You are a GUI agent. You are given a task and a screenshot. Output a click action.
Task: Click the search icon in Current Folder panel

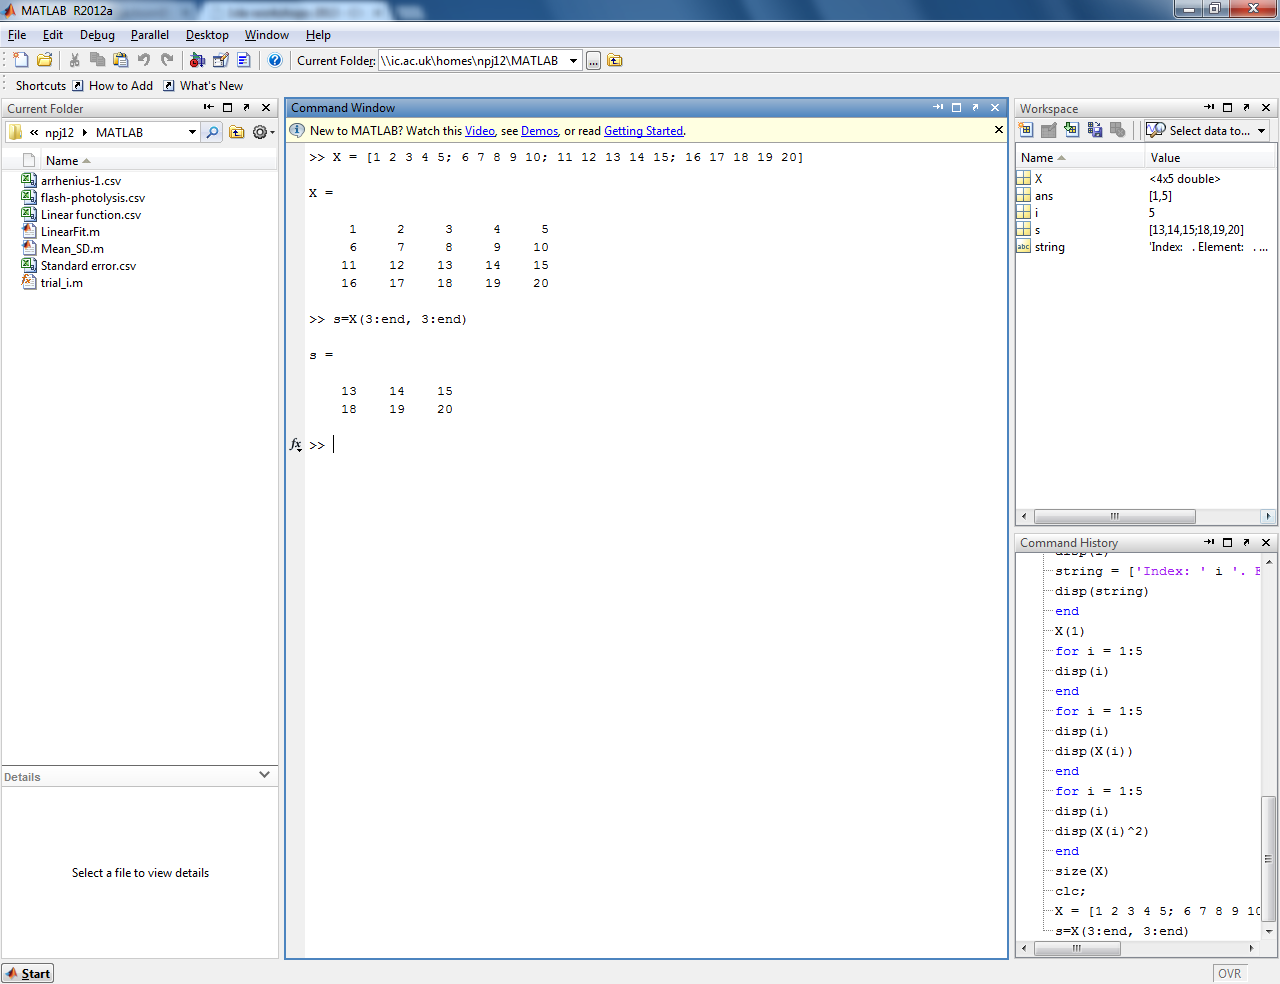pos(212,132)
